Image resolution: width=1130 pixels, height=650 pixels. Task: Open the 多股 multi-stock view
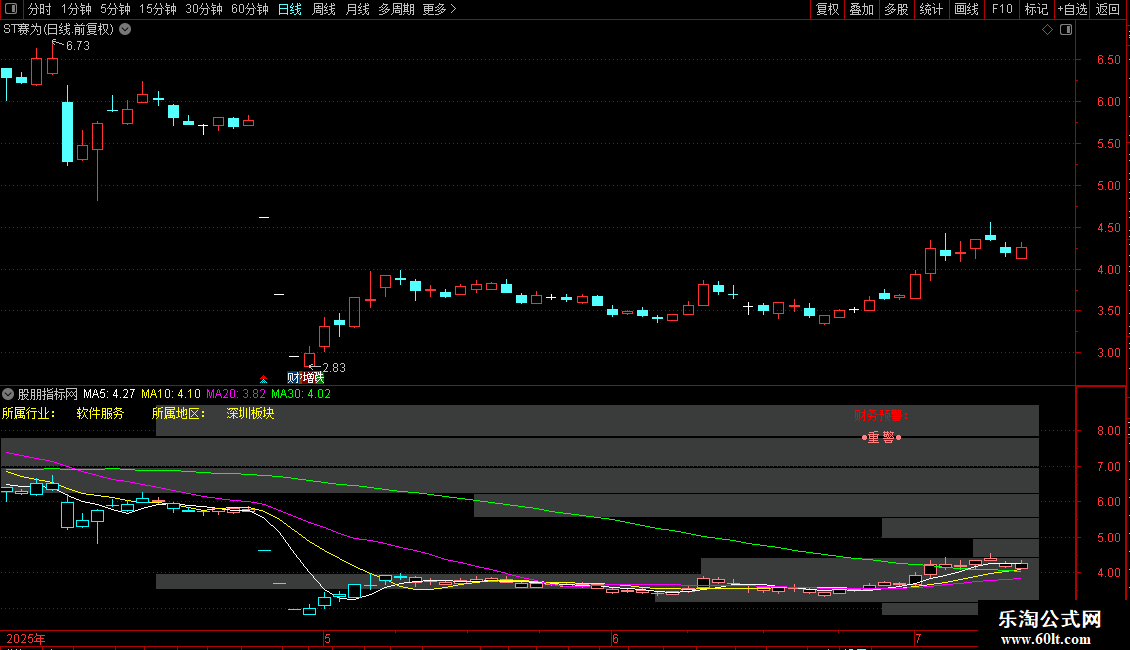tap(896, 9)
